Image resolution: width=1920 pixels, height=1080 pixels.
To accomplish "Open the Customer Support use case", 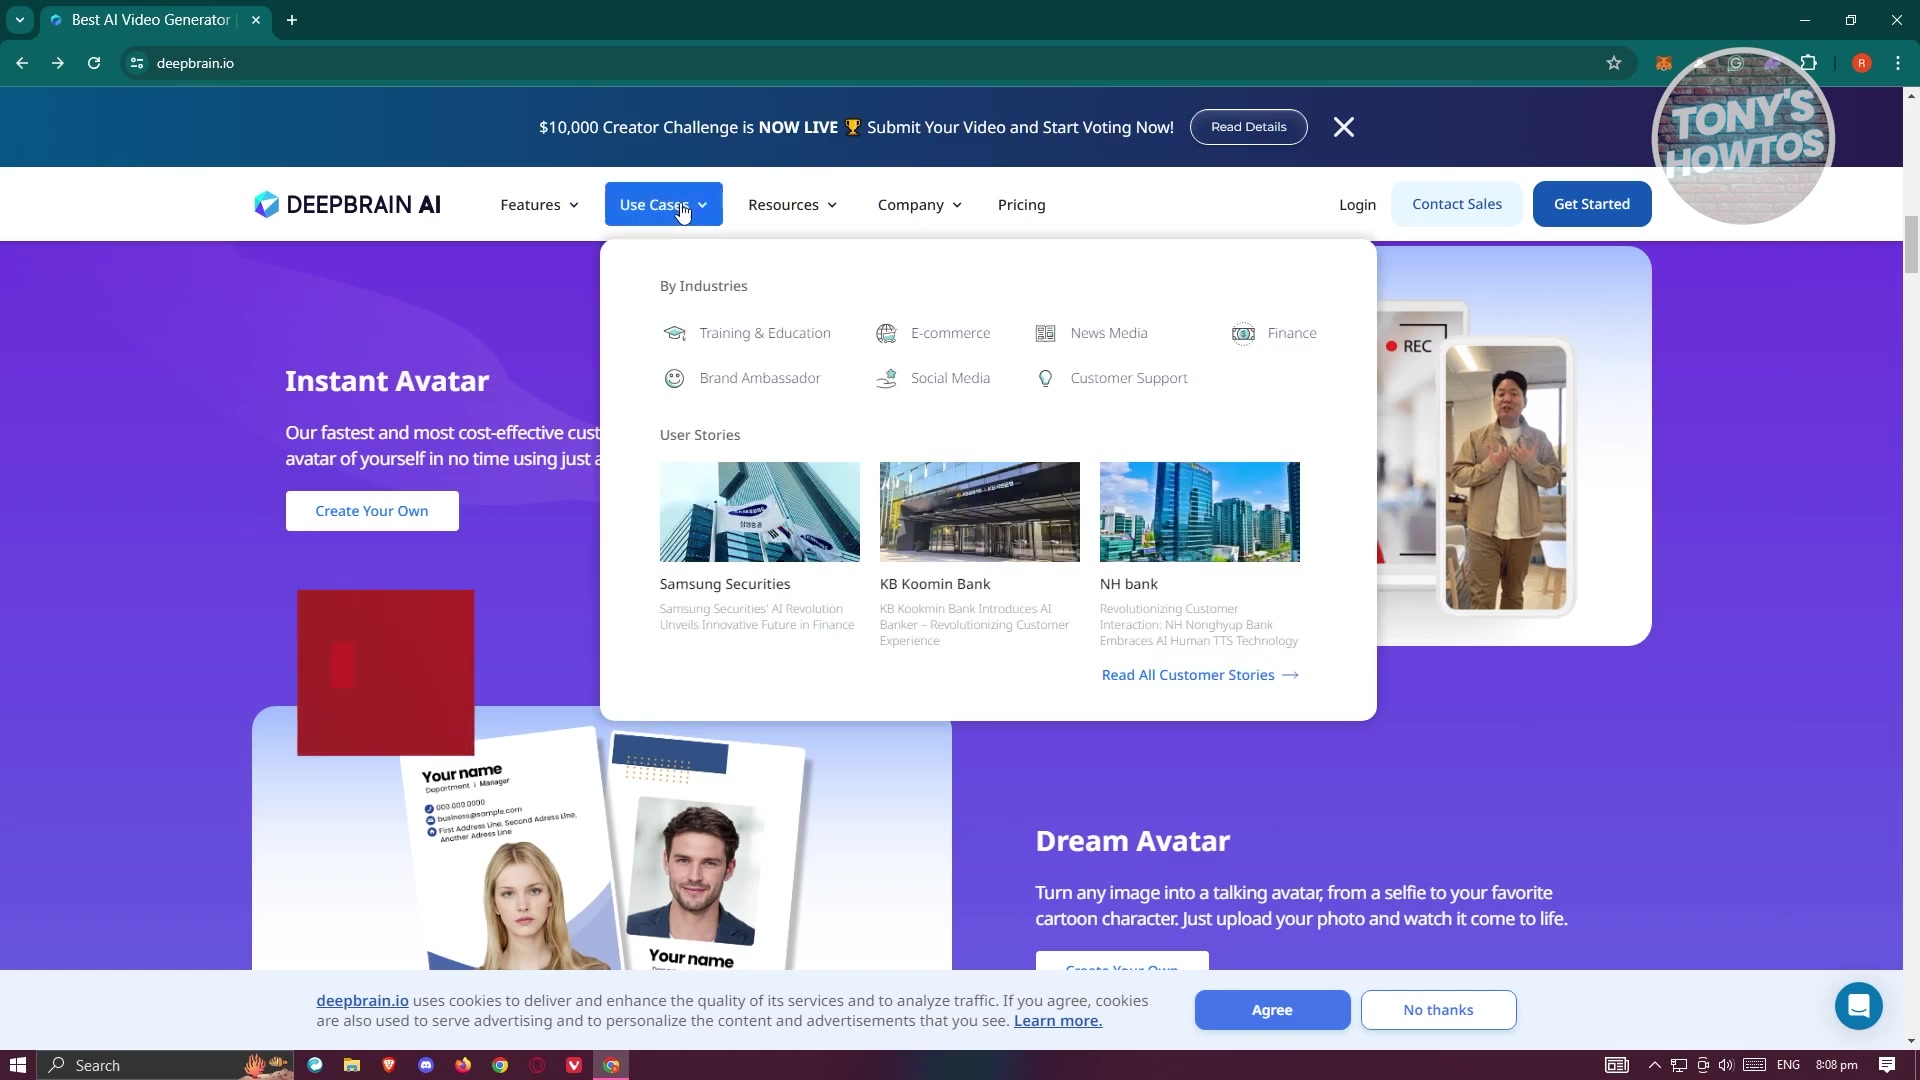I will tap(1129, 378).
